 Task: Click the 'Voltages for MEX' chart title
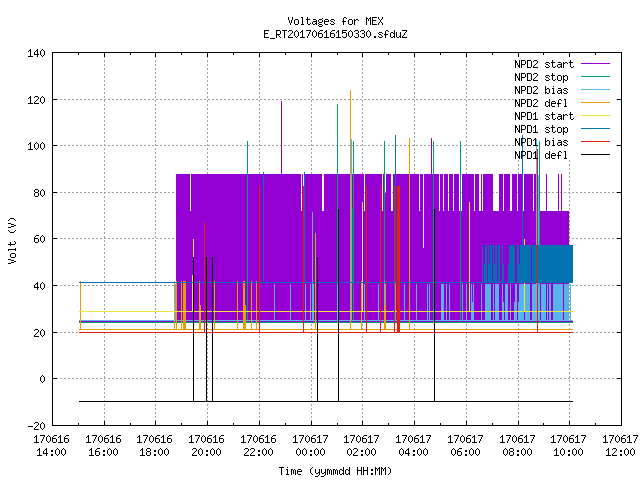(335, 21)
